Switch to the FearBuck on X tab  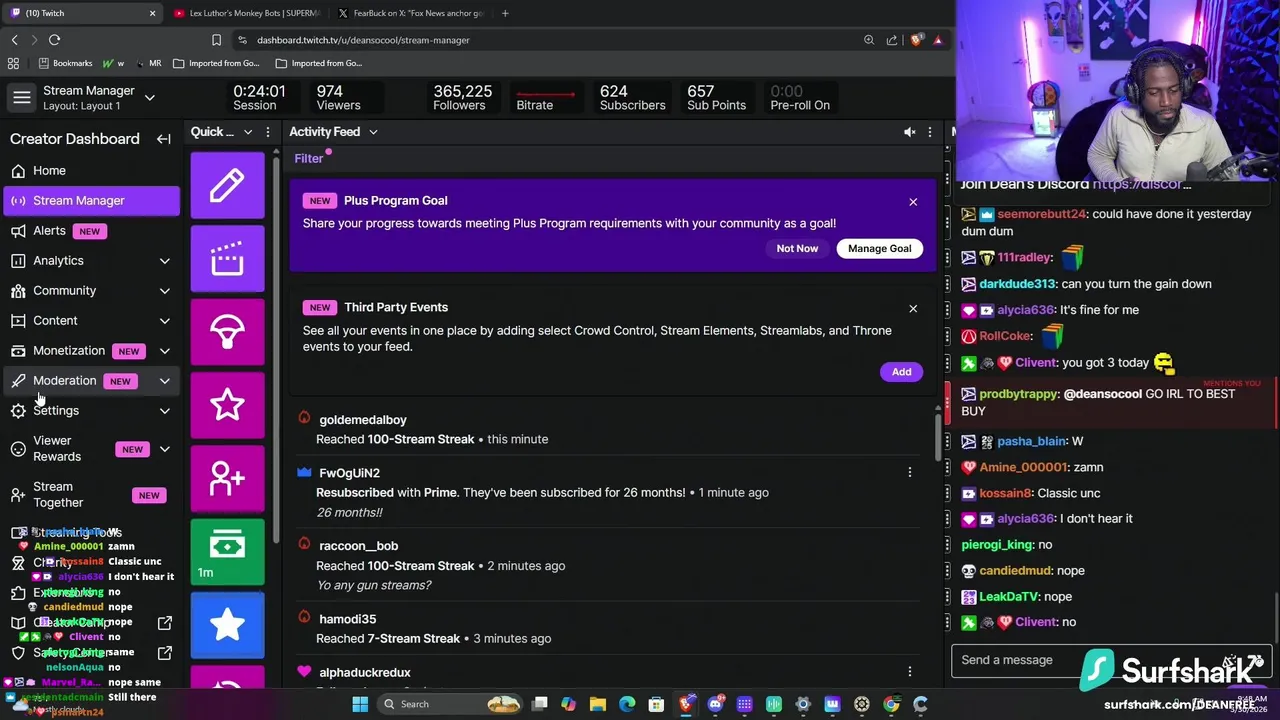[410, 13]
